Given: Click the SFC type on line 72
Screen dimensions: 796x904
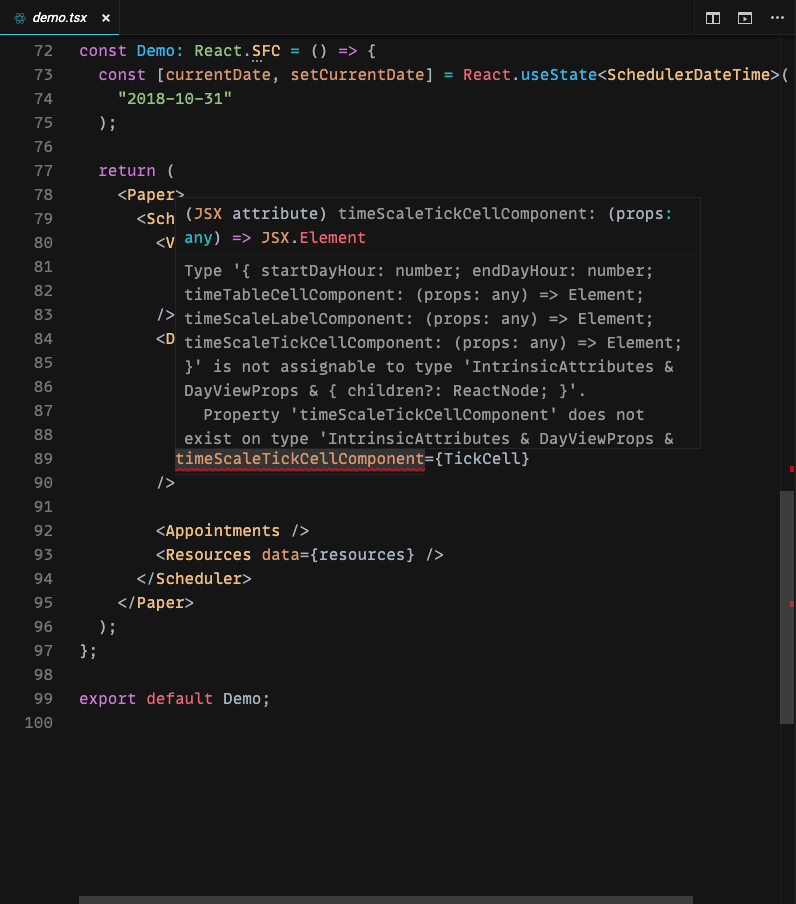Looking at the screenshot, I should [266, 51].
